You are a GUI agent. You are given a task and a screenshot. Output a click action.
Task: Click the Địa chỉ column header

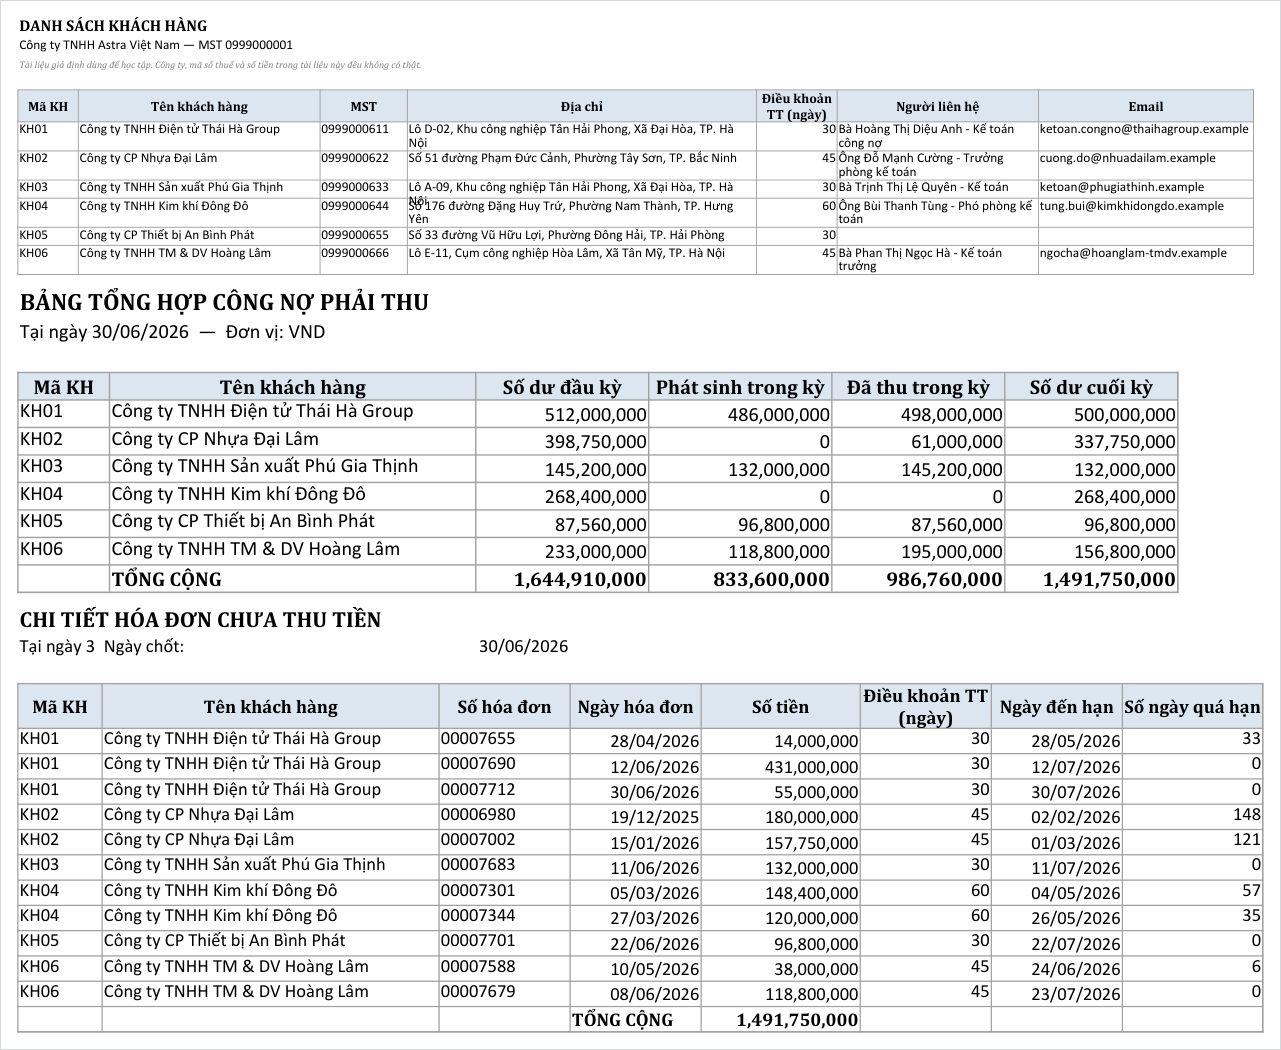coord(582,106)
